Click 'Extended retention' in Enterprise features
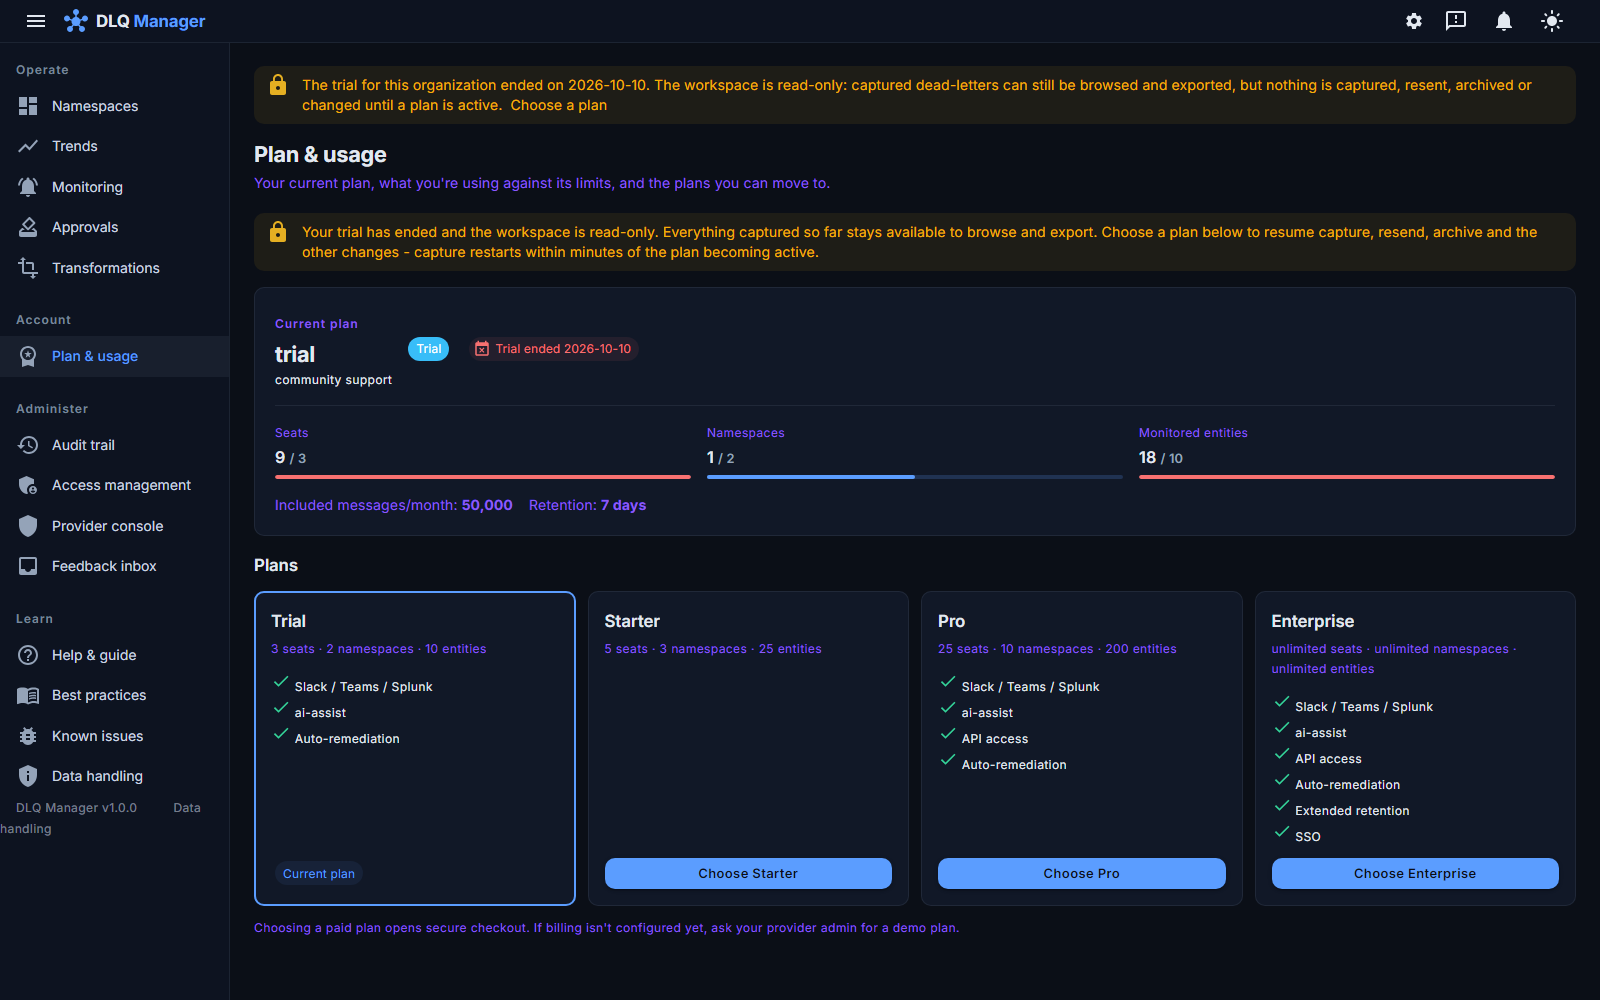Image resolution: width=1600 pixels, height=1000 pixels. tap(1352, 811)
